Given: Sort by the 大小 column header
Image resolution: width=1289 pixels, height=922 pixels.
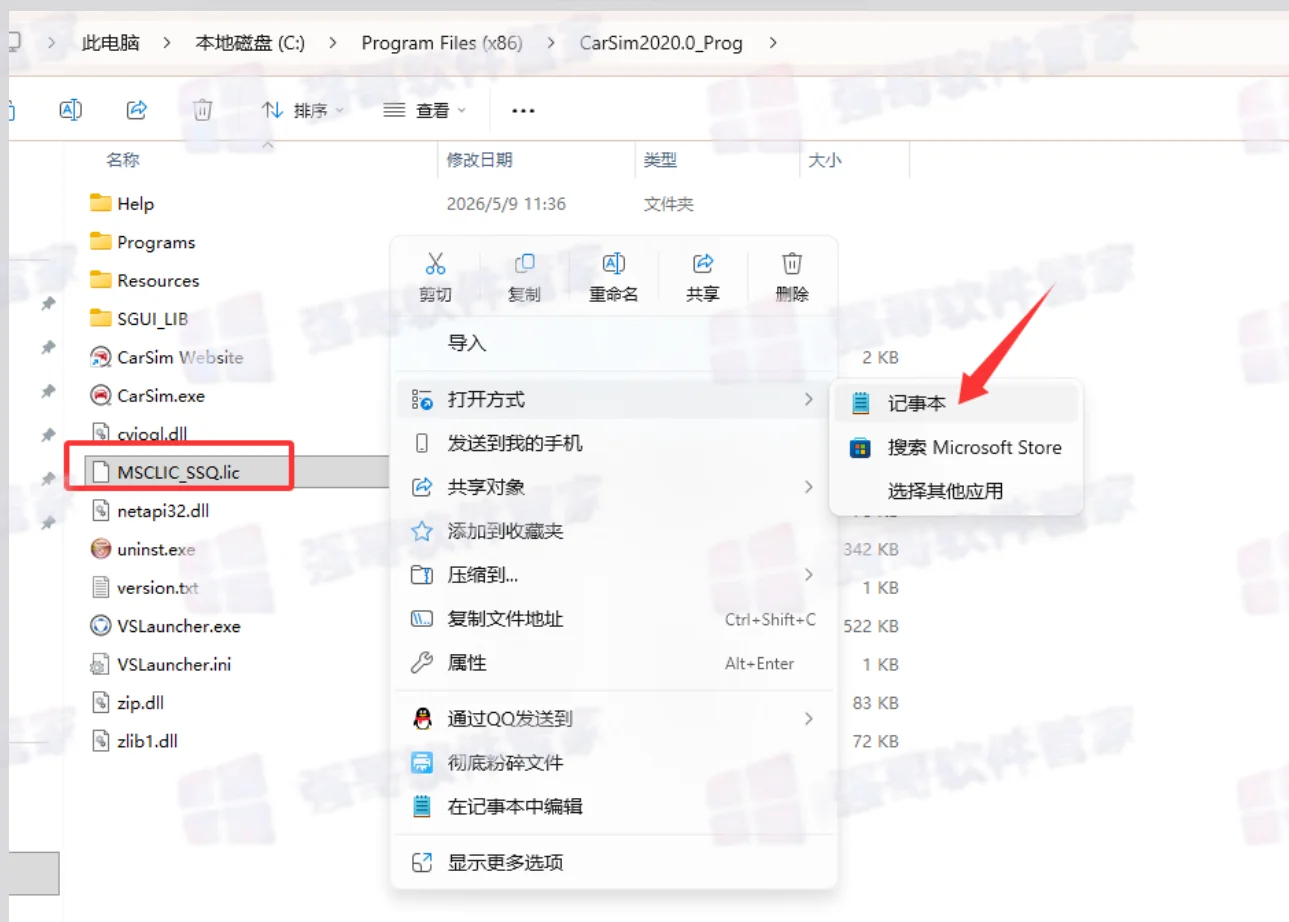Looking at the screenshot, I should tap(824, 160).
